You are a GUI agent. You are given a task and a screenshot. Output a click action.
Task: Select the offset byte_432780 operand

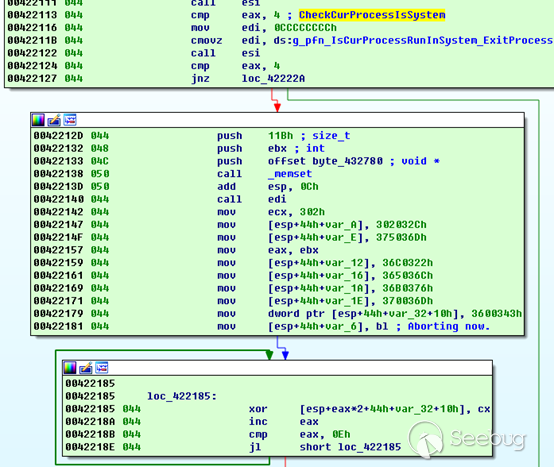click(x=325, y=161)
